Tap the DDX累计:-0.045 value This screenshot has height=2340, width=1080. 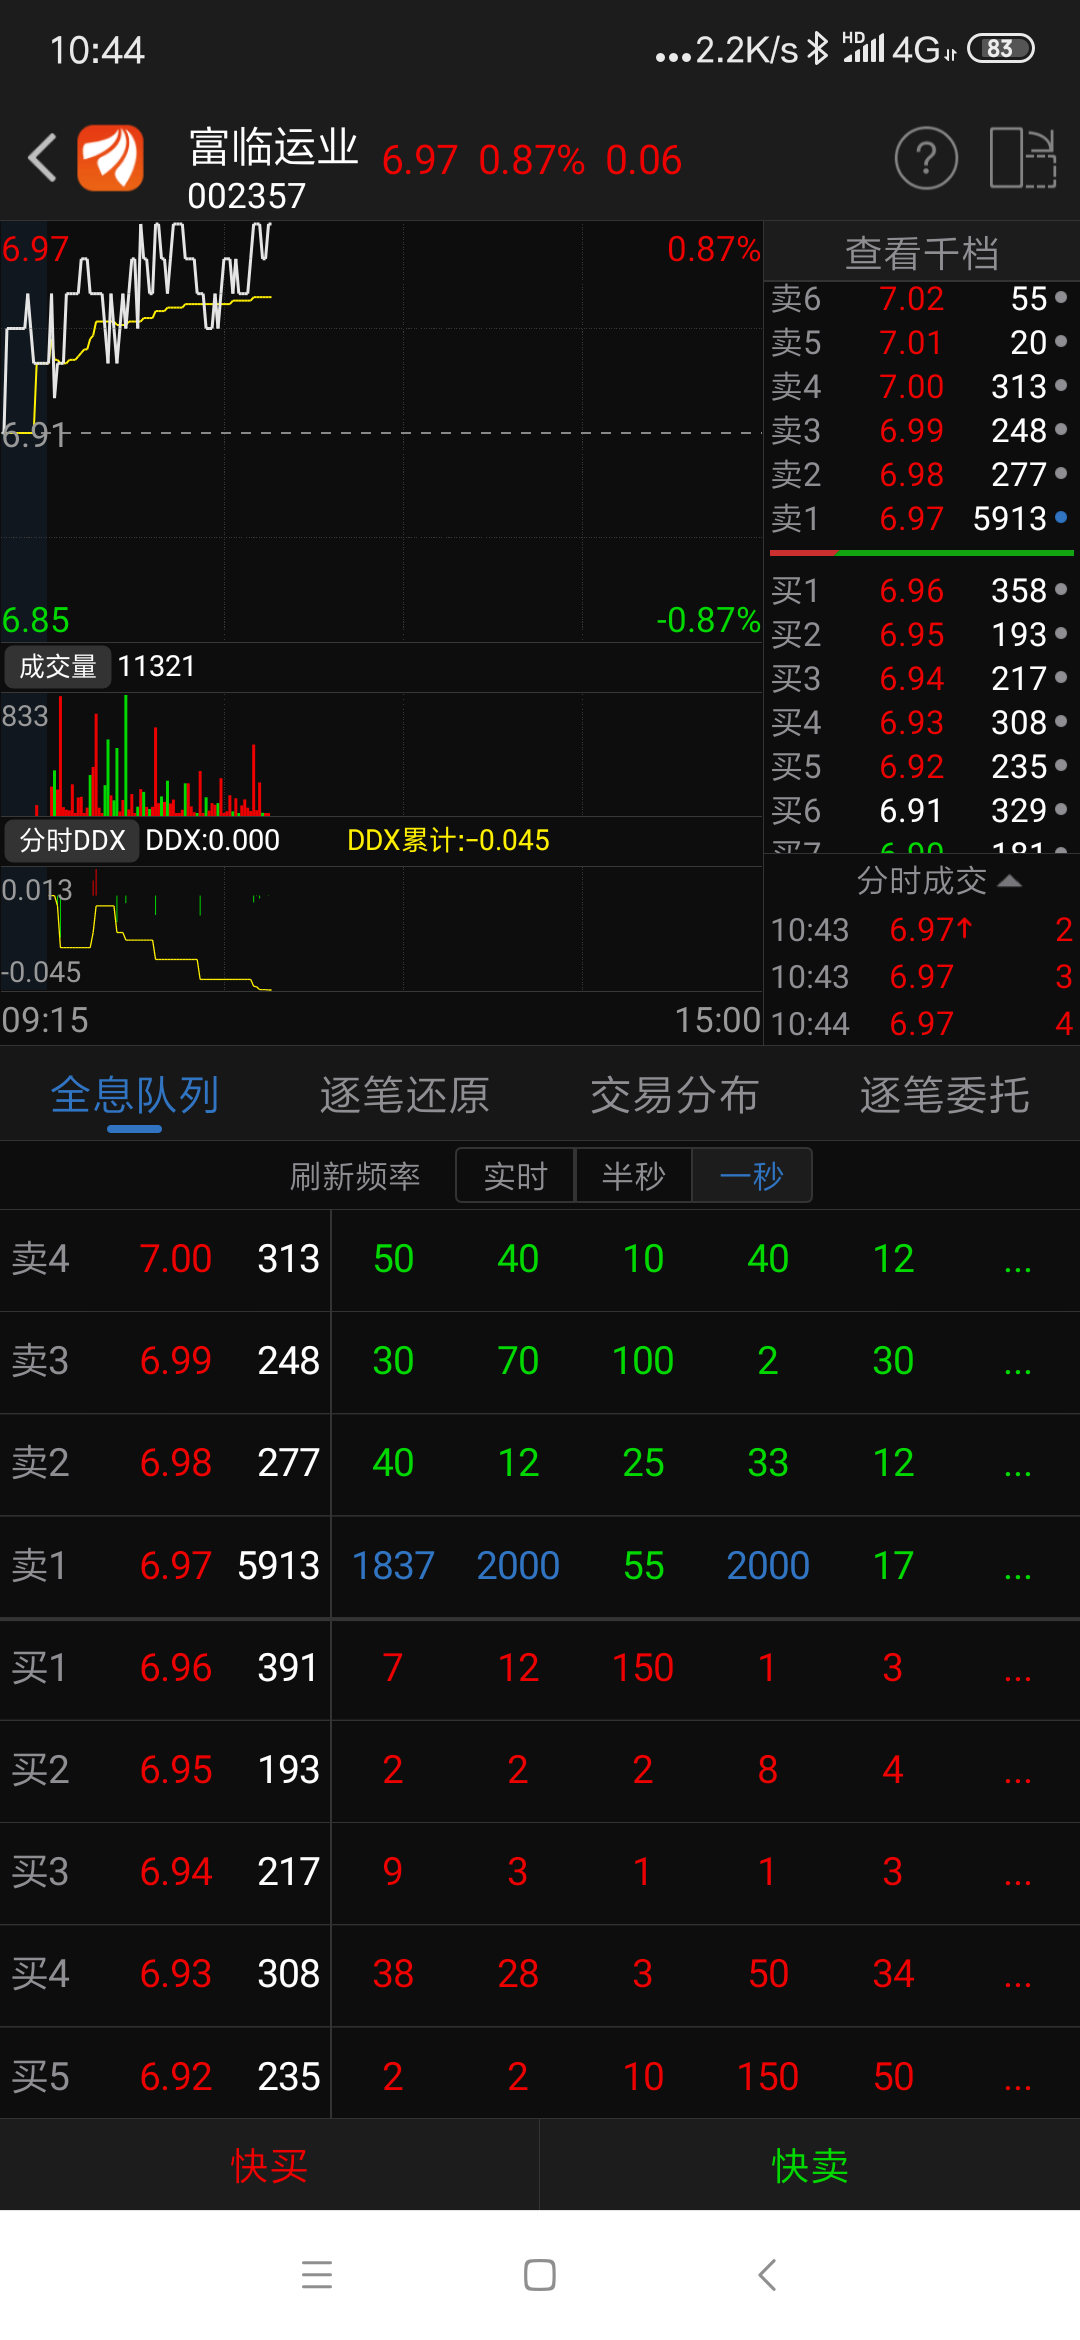pyautogui.click(x=448, y=840)
